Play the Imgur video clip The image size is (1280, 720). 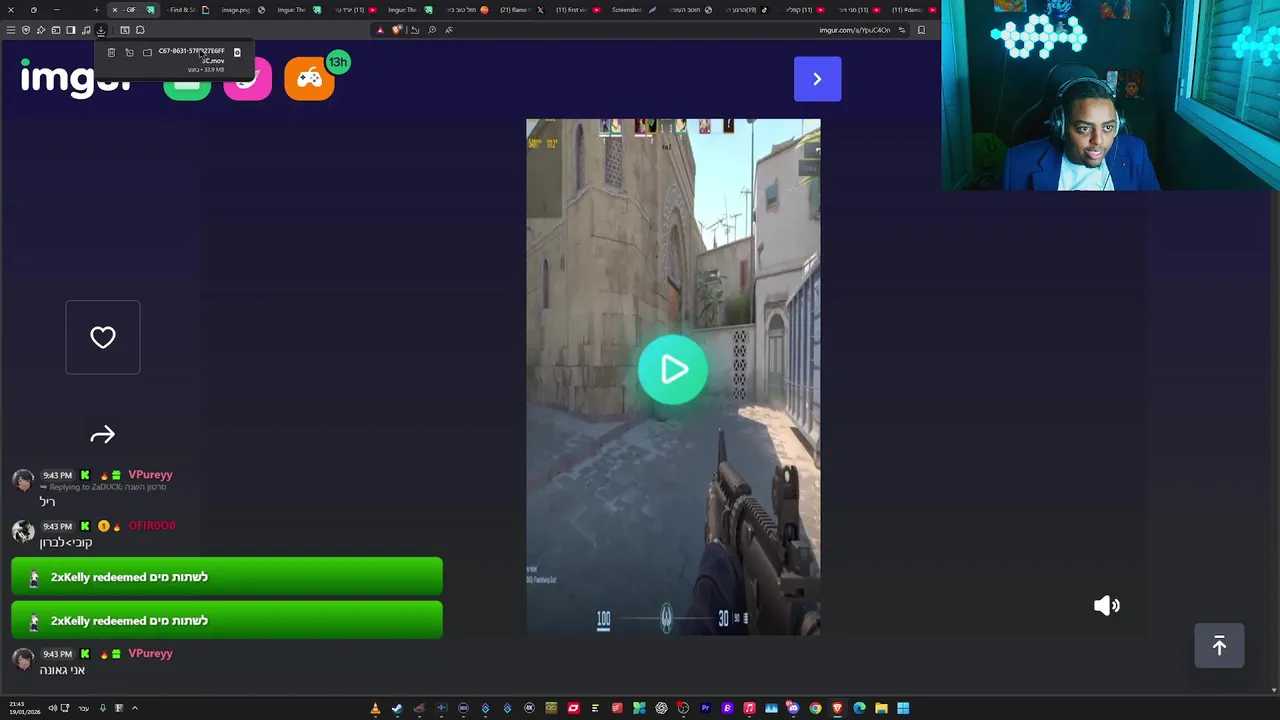coord(673,370)
